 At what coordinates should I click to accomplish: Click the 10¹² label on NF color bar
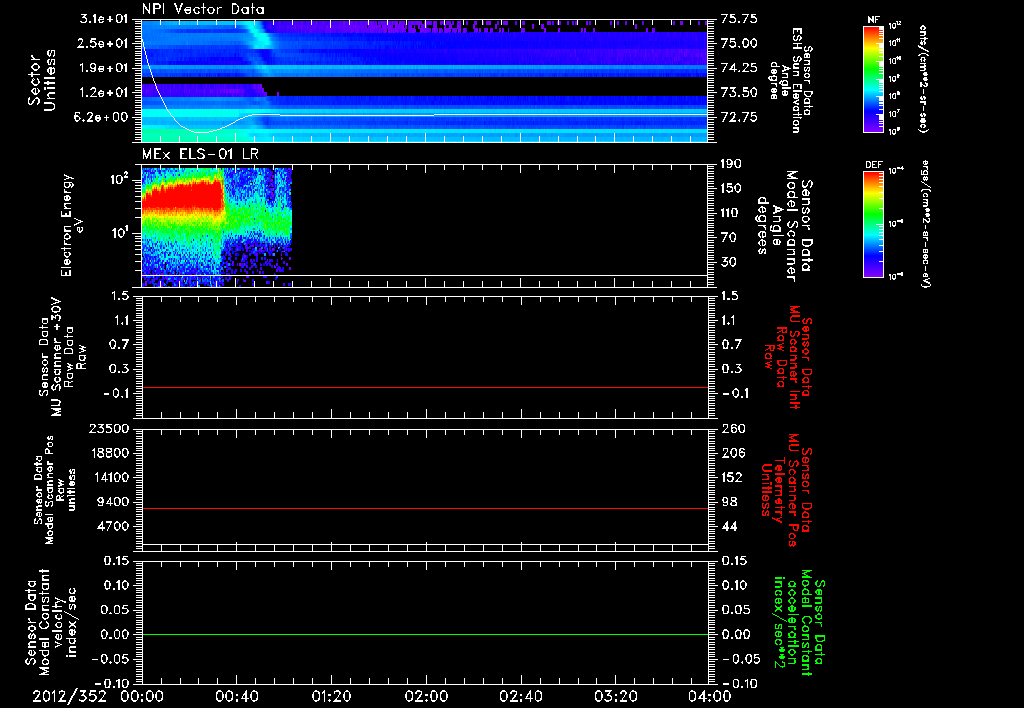click(895, 25)
